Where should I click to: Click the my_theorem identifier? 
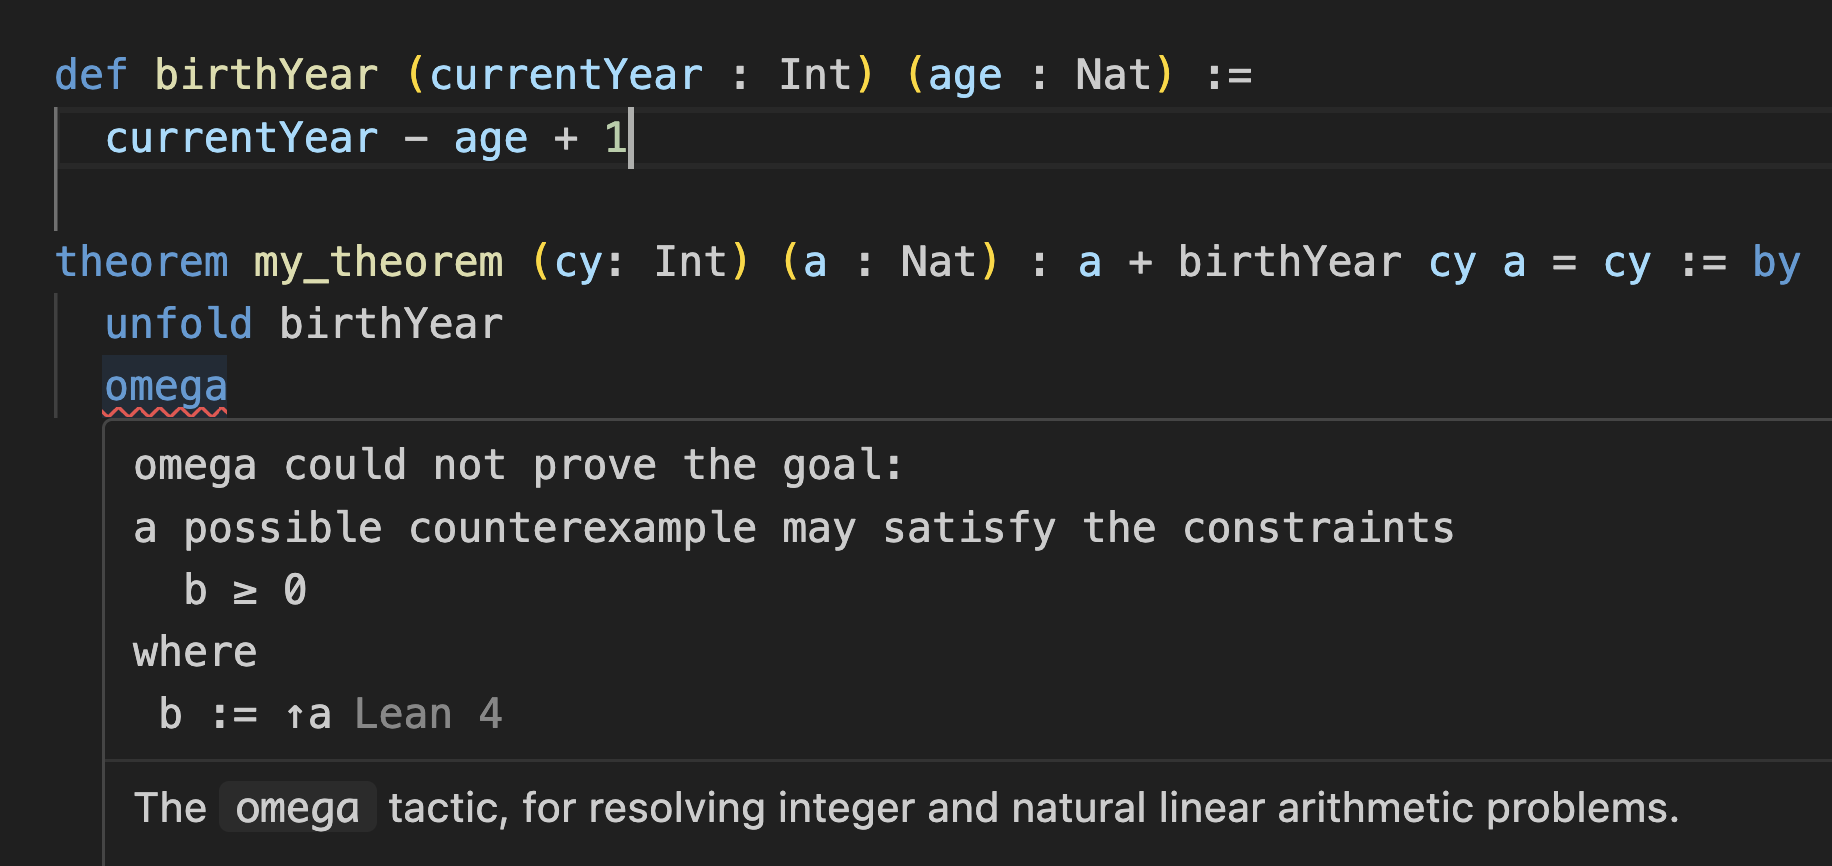[x=378, y=262]
